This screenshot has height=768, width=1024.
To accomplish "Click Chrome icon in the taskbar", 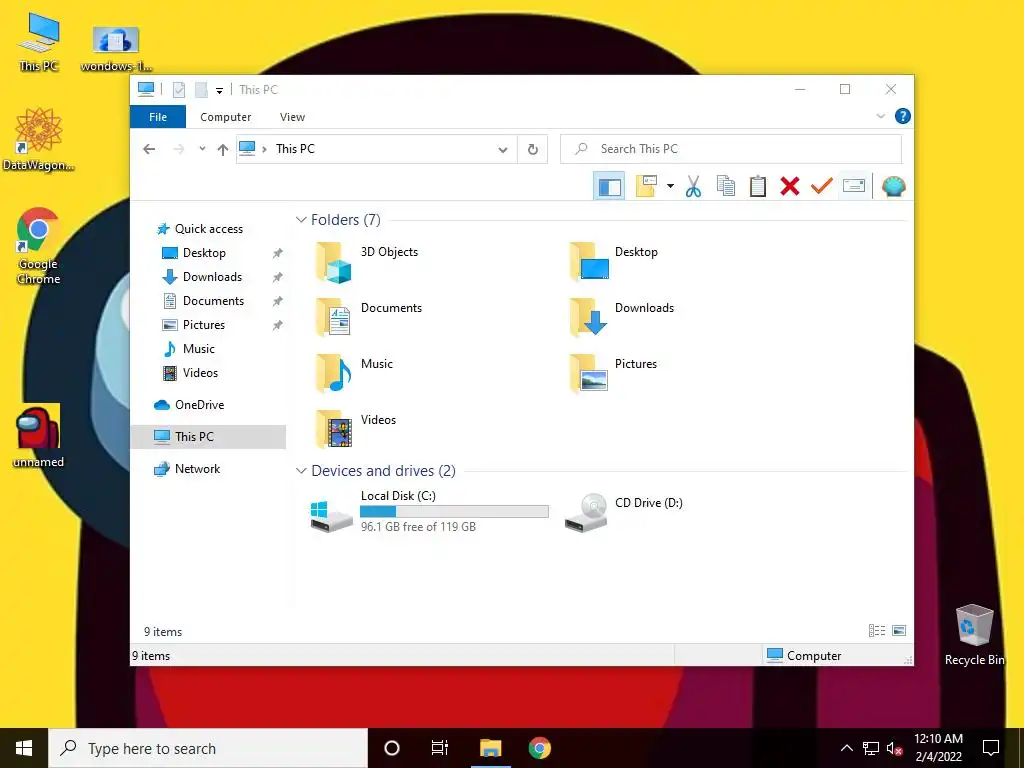I will [539, 748].
